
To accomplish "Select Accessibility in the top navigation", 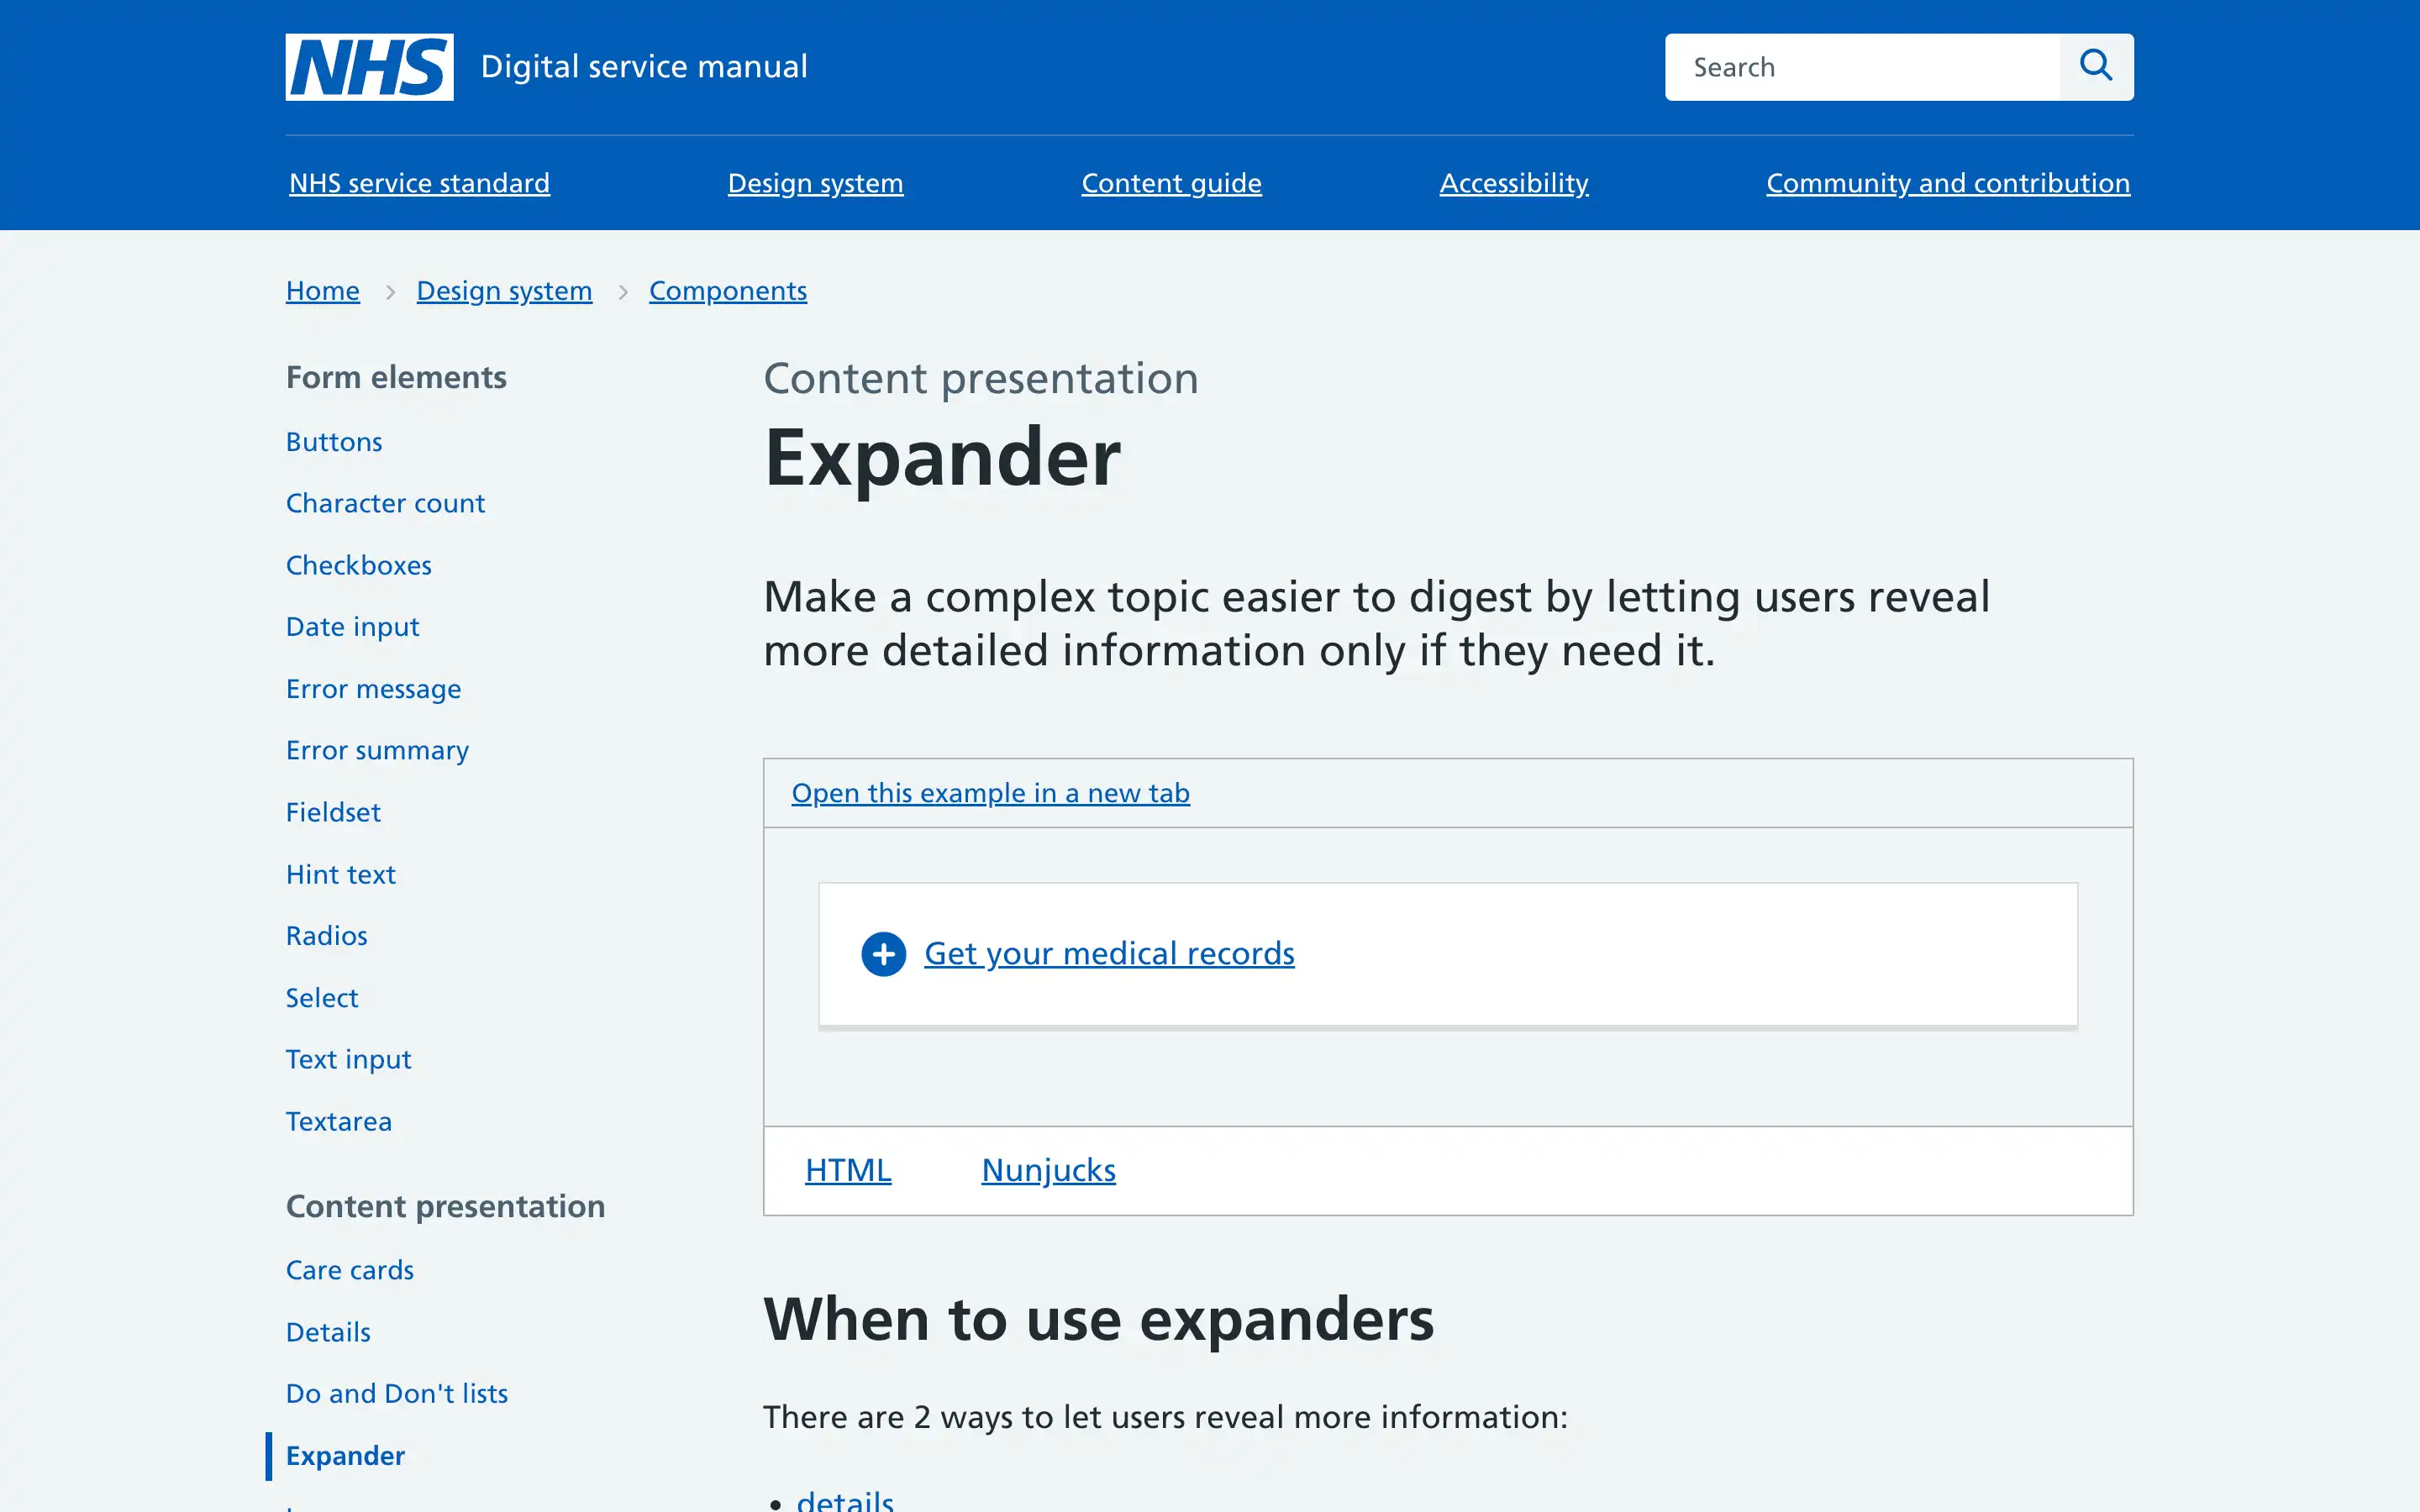I will tap(1514, 183).
